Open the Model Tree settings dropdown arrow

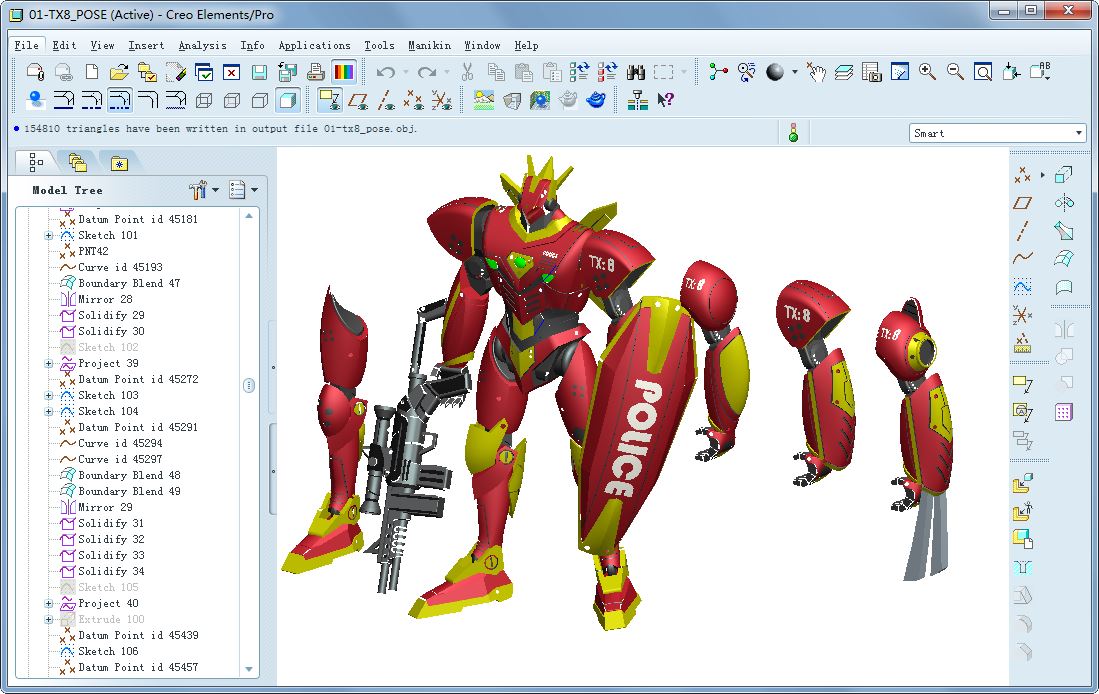(x=215, y=190)
